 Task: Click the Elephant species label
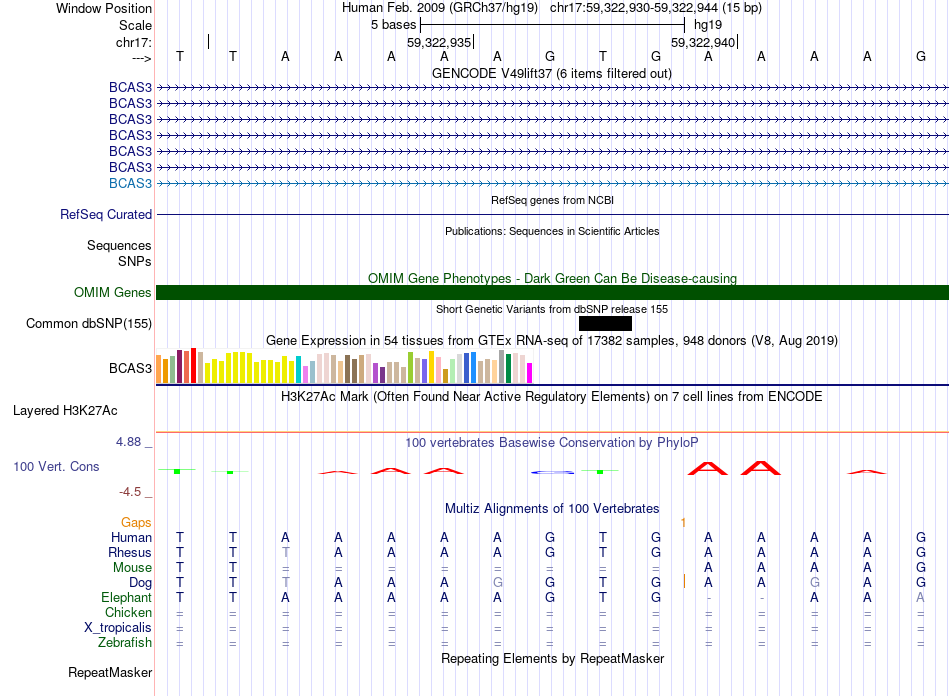coord(126,597)
